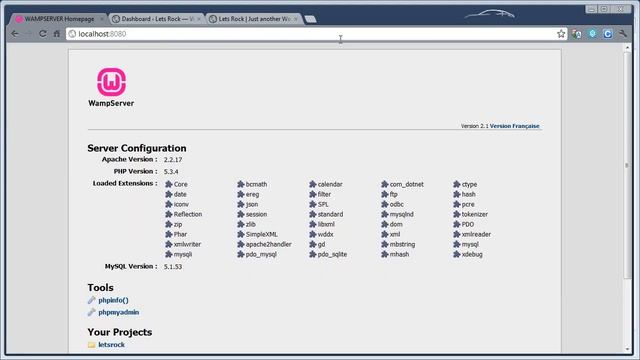The width and height of the screenshot is (640, 360).
Task: Close the Dashboard Lets Rock tab
Action: pyautogui.click(x=199, y=19)
